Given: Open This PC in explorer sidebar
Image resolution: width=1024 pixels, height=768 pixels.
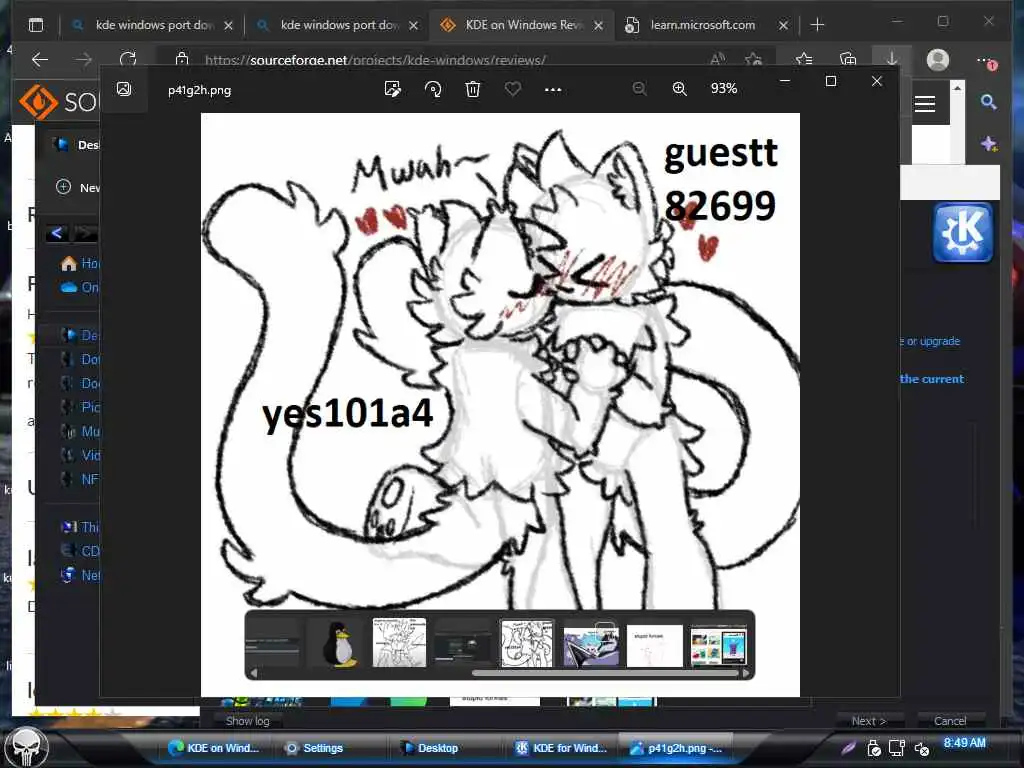Looking at the screenshot, I should click(x=79, y=526).
